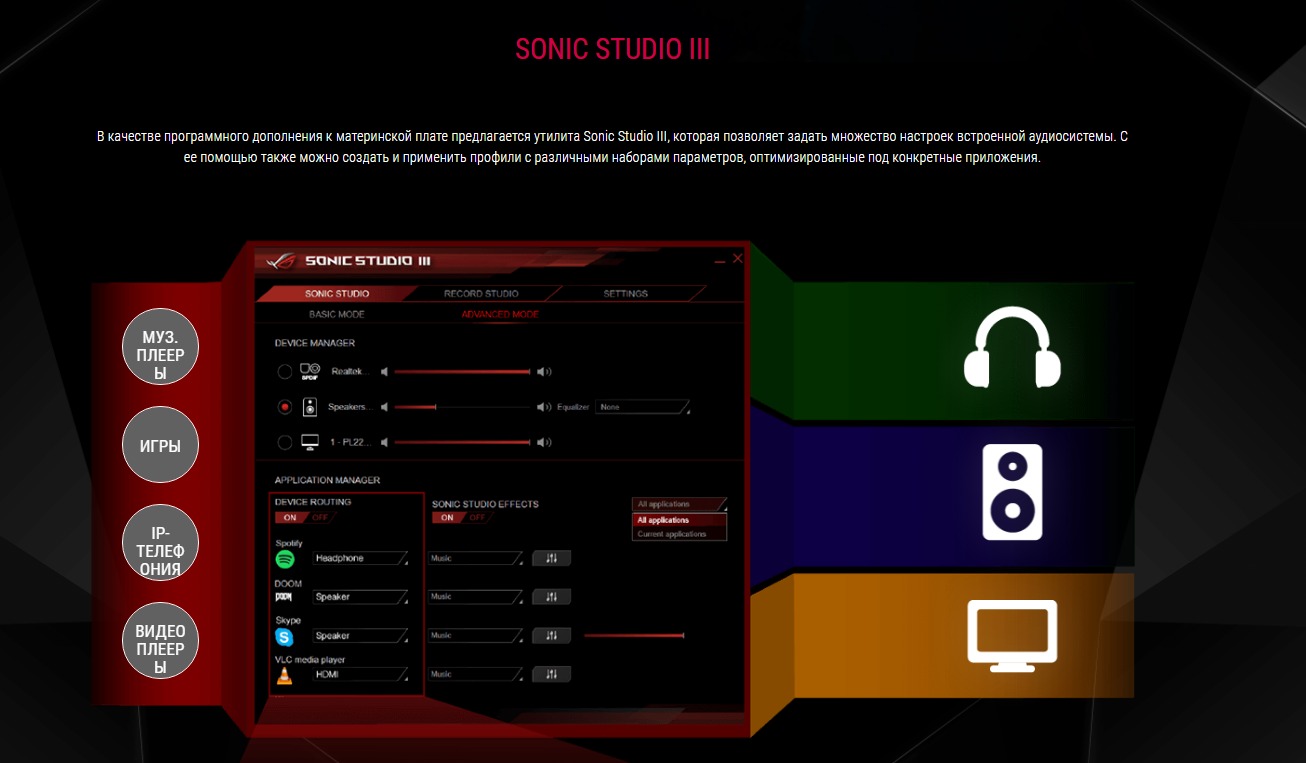
Task: Close the Sonic Studio III window
Action: [738, 259]
